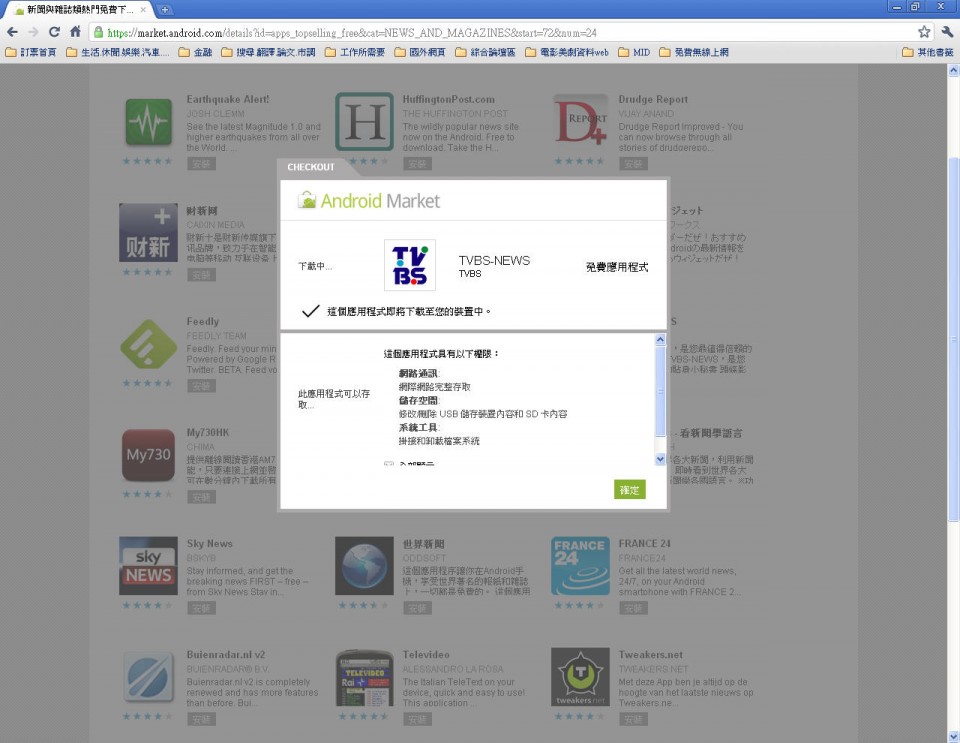960x743 pixels.
Task: Click the browser Forward arrow
Action: [34, 32]
